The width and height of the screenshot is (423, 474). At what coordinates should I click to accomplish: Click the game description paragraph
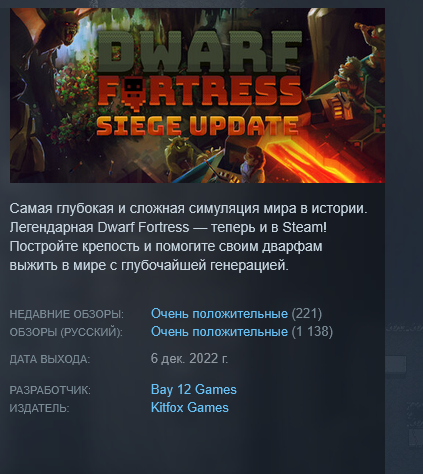pos(188,237)
